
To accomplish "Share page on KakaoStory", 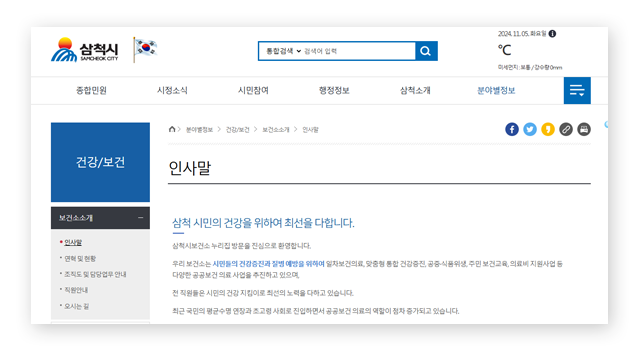I will pos(548,129).
